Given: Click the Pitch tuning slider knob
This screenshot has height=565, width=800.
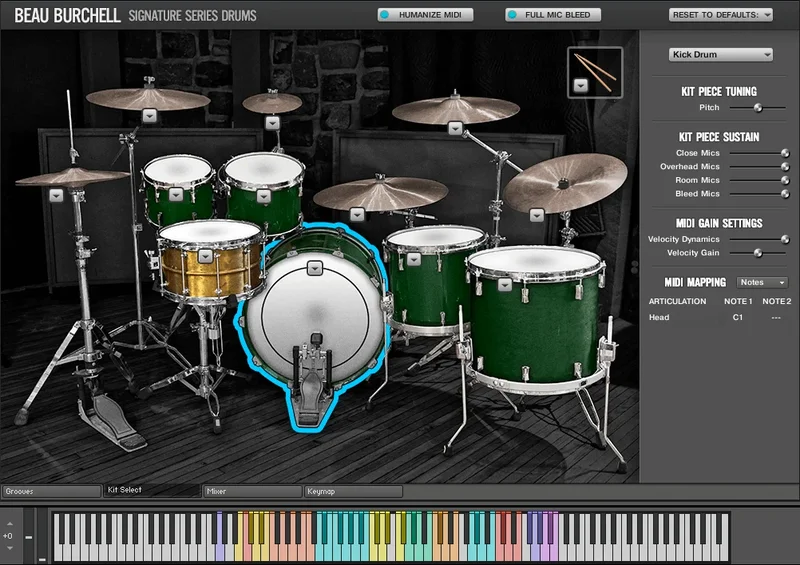Looking at the screenshot, I should tap(758, 108).
